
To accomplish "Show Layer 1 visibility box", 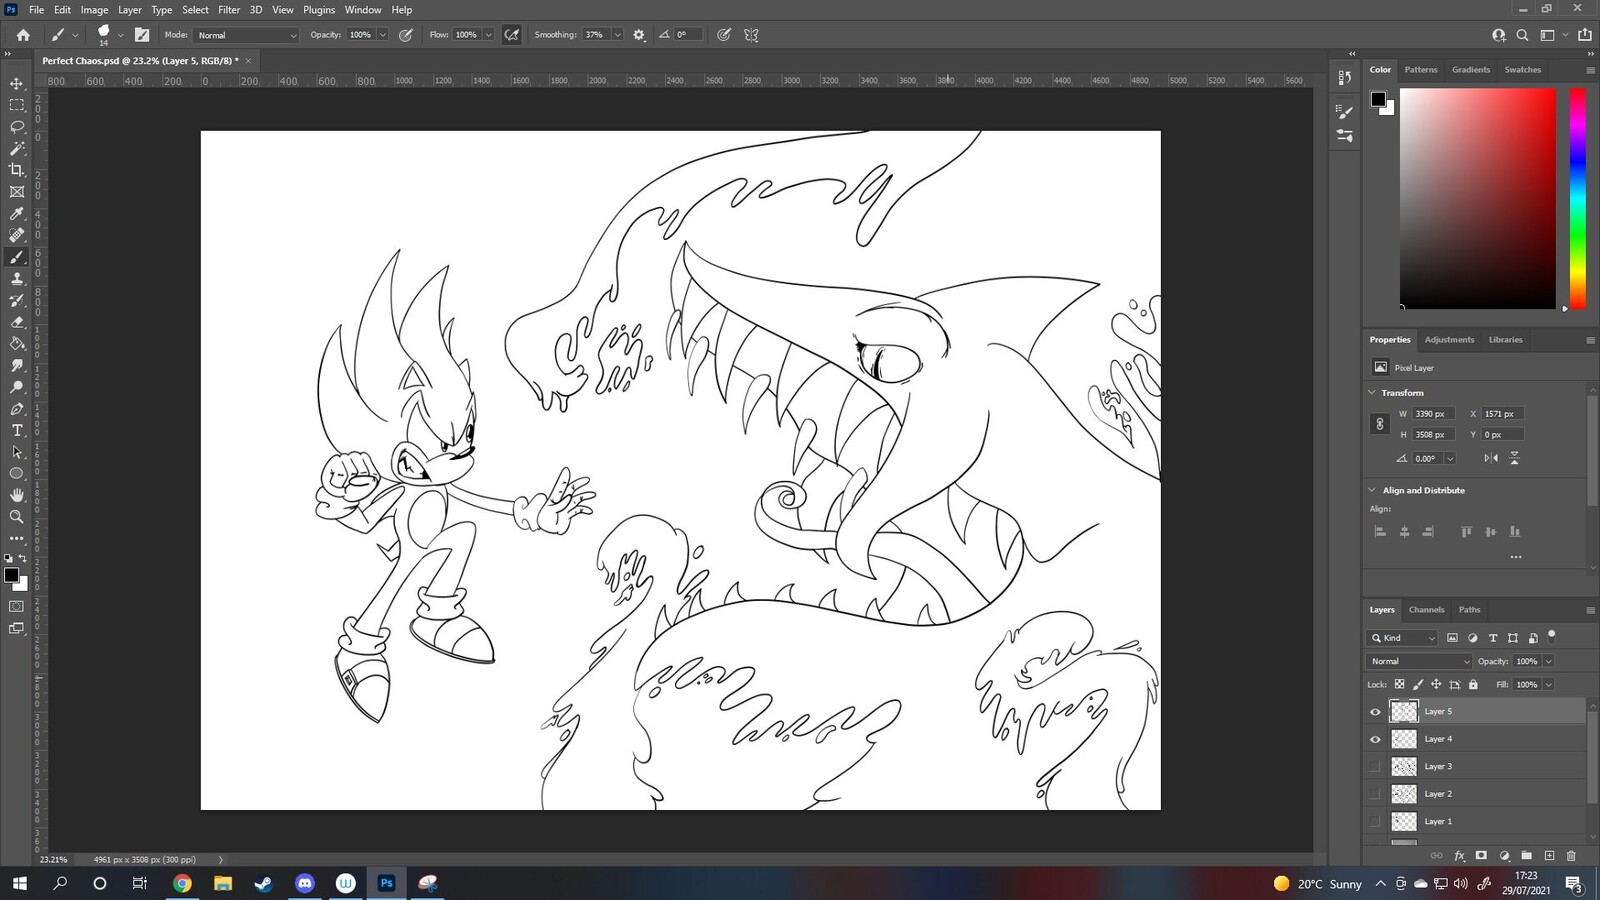I will point(1375,821).
